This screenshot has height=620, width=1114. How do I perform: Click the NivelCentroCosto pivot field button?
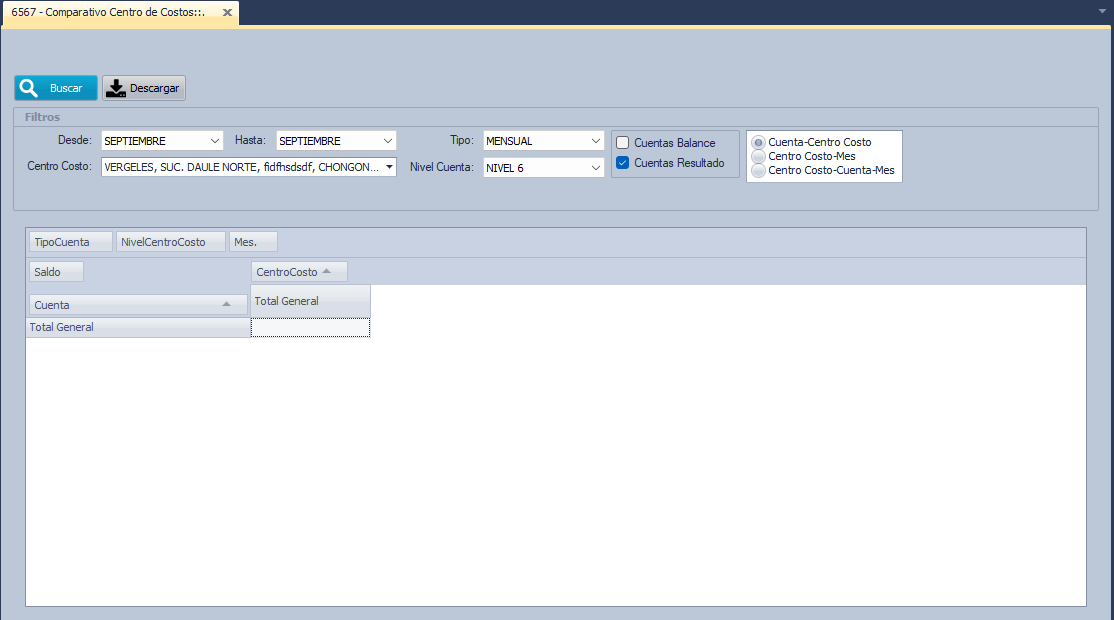tap(171, 242)
